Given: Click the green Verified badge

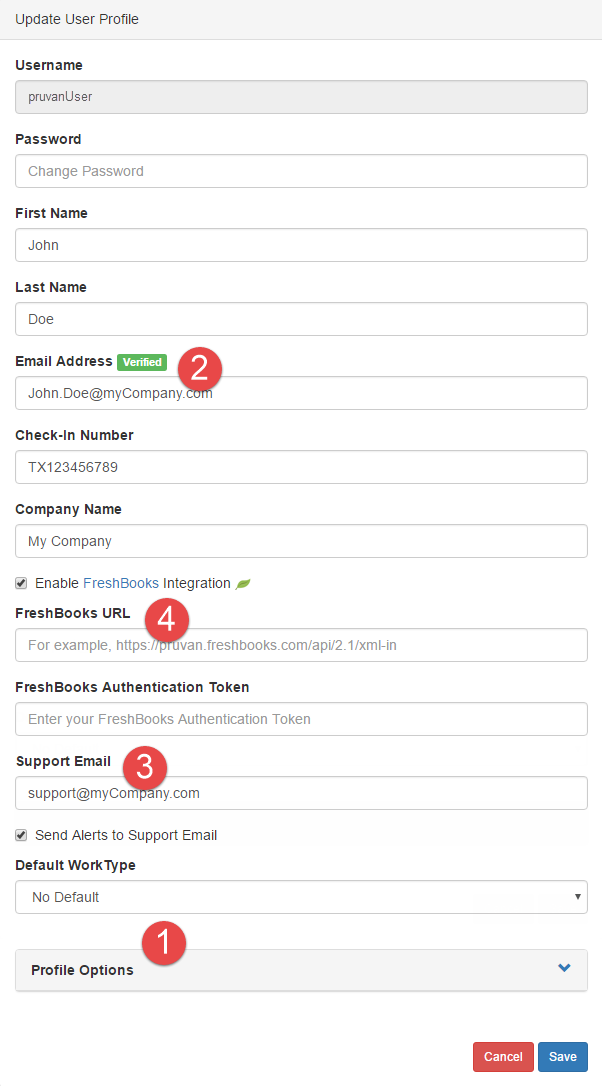Looking at the screenshot, I should [142, 362].
